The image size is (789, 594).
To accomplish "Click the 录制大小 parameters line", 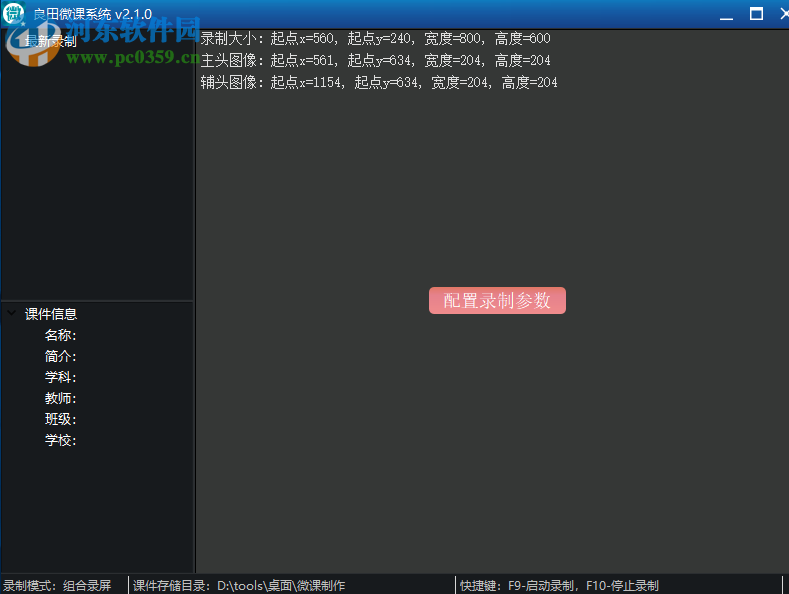I will [x=375, y=38].
